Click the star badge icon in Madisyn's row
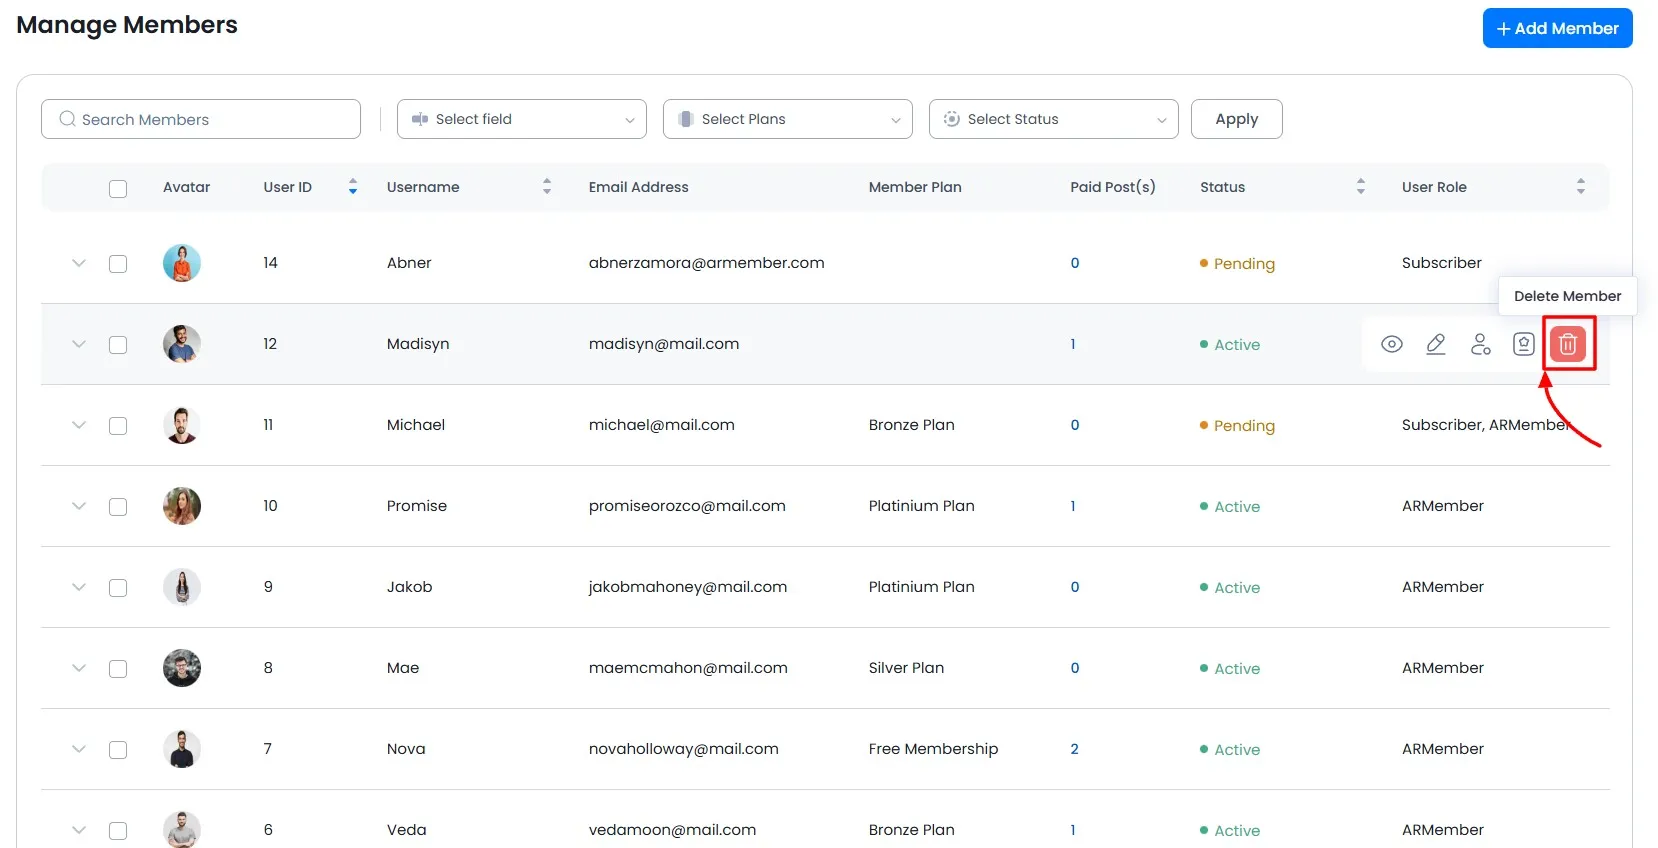 pyautogui.click(x=1523, y=344)
